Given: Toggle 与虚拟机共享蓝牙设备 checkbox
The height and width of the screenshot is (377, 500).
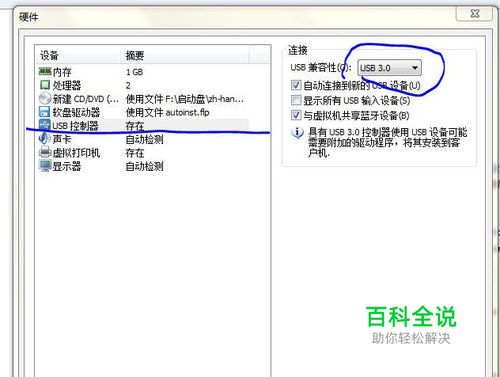Looking at the screenshot, I should [296, 115].
